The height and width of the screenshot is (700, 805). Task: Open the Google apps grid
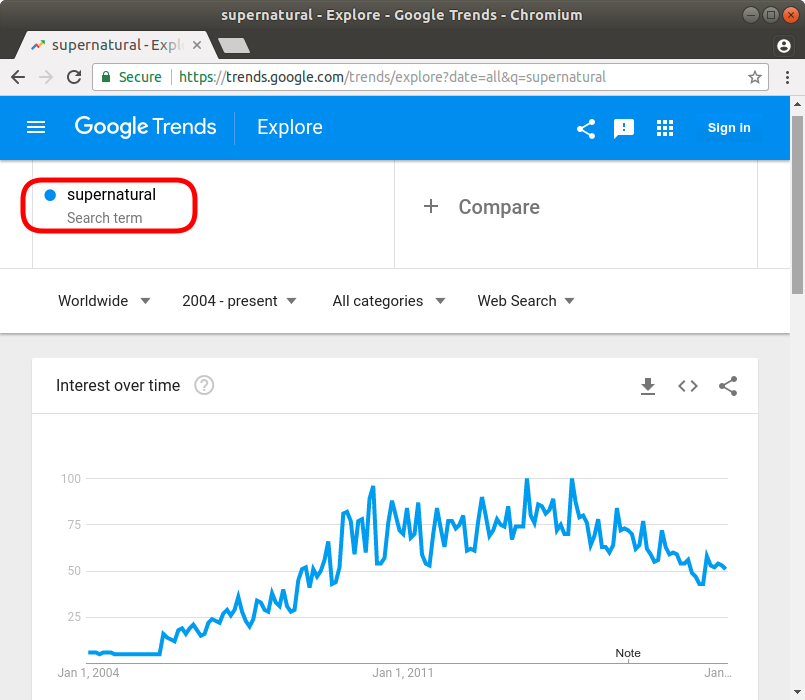pos(665,128)
